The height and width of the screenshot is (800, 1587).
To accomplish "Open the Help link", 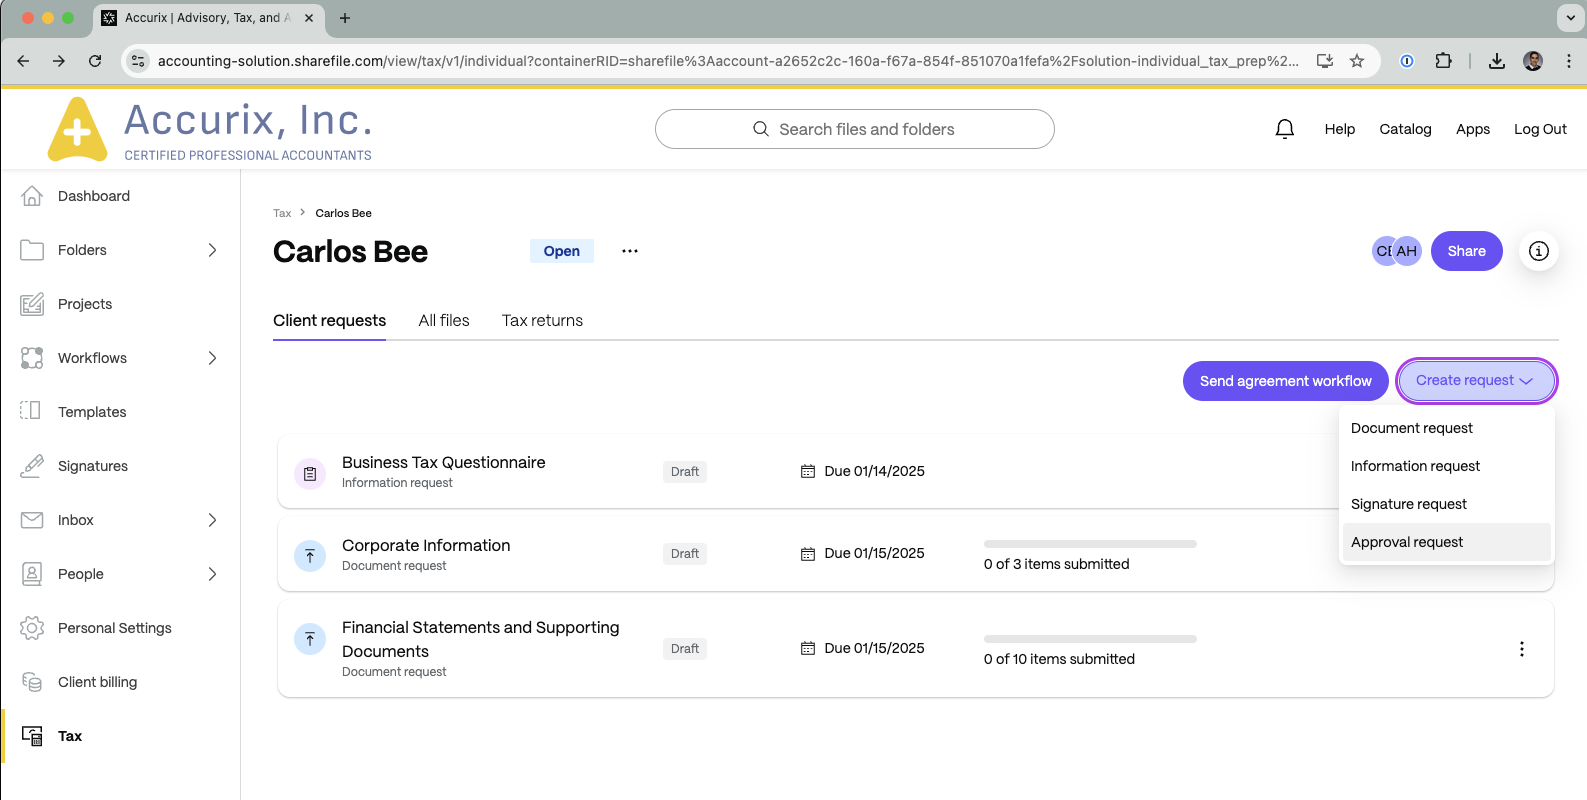I will [x=1339, y=129].
